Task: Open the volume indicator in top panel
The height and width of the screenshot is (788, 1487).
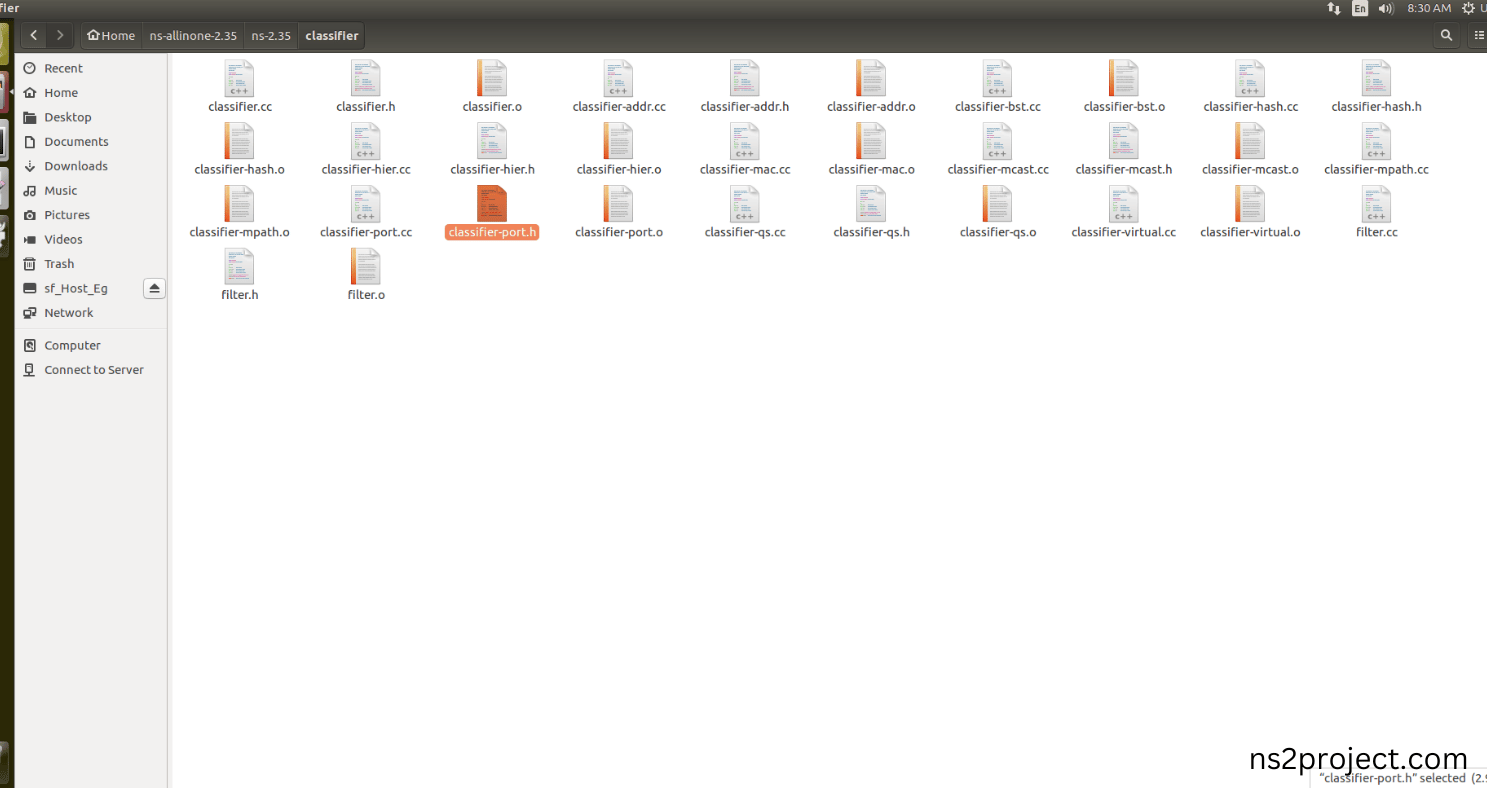Action: point(1386,8)
